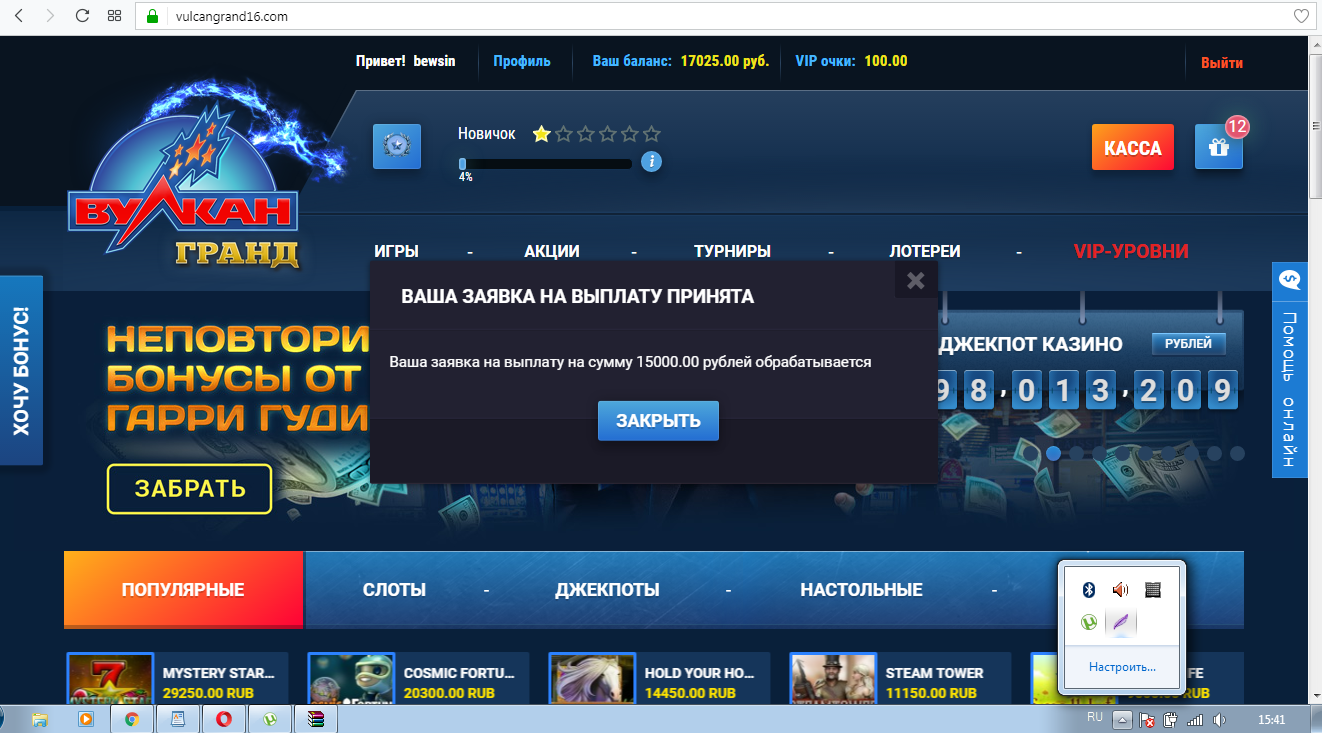Open uTorrent from the taskbar
The height and width of the screenshot is (733, 1322).
coord(270,719)
